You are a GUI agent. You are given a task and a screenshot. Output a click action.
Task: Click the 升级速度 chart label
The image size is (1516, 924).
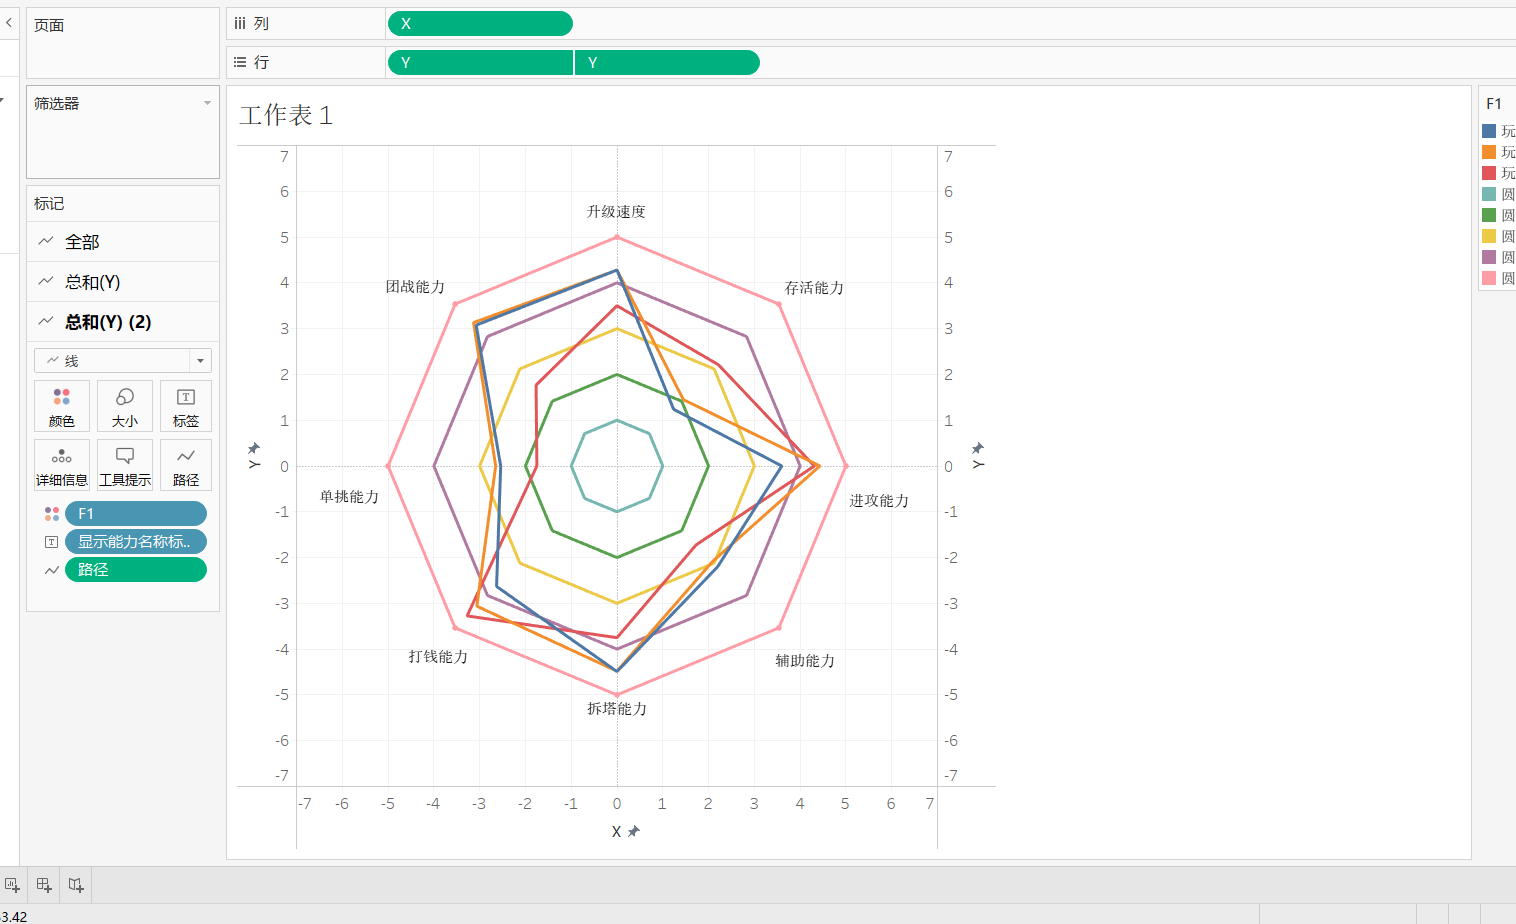coord(616,211)
